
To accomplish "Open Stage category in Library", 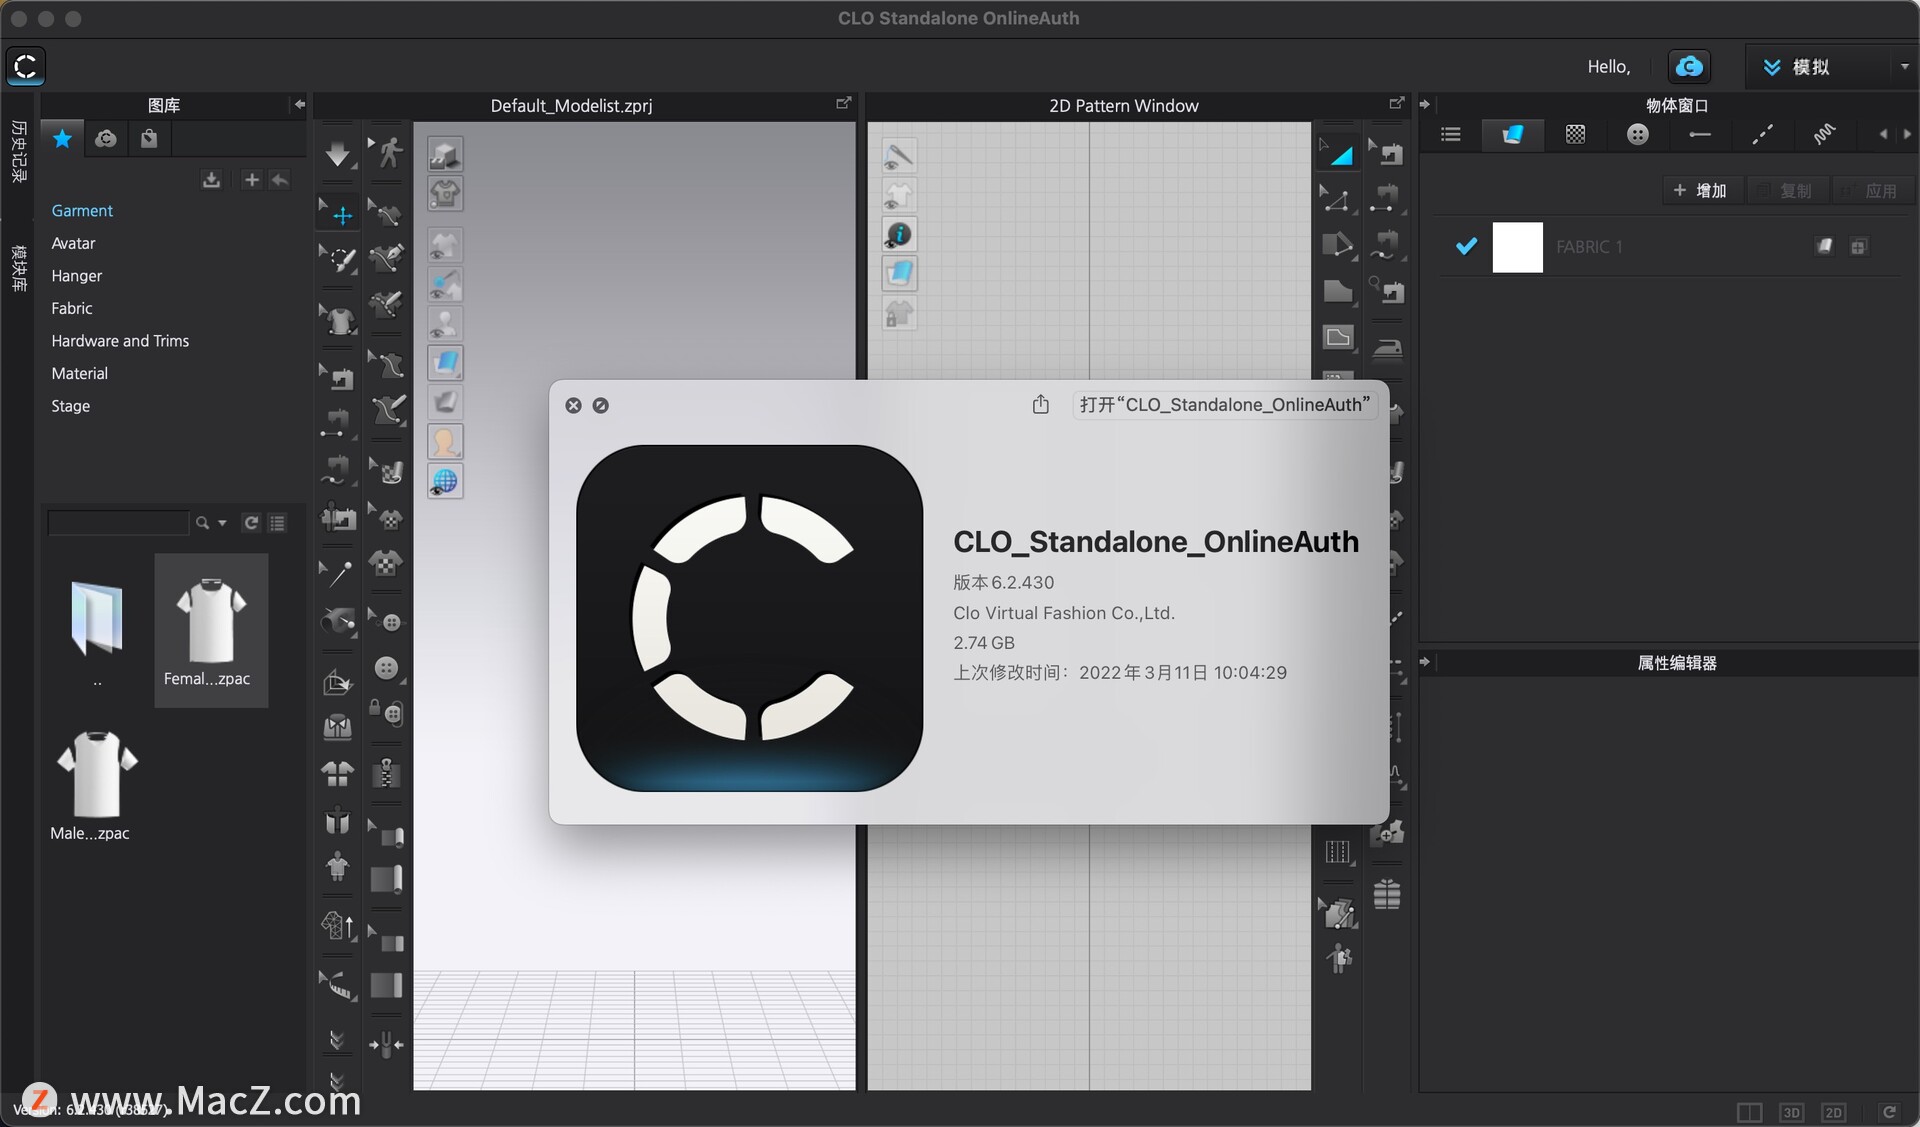I will (71, 406).
